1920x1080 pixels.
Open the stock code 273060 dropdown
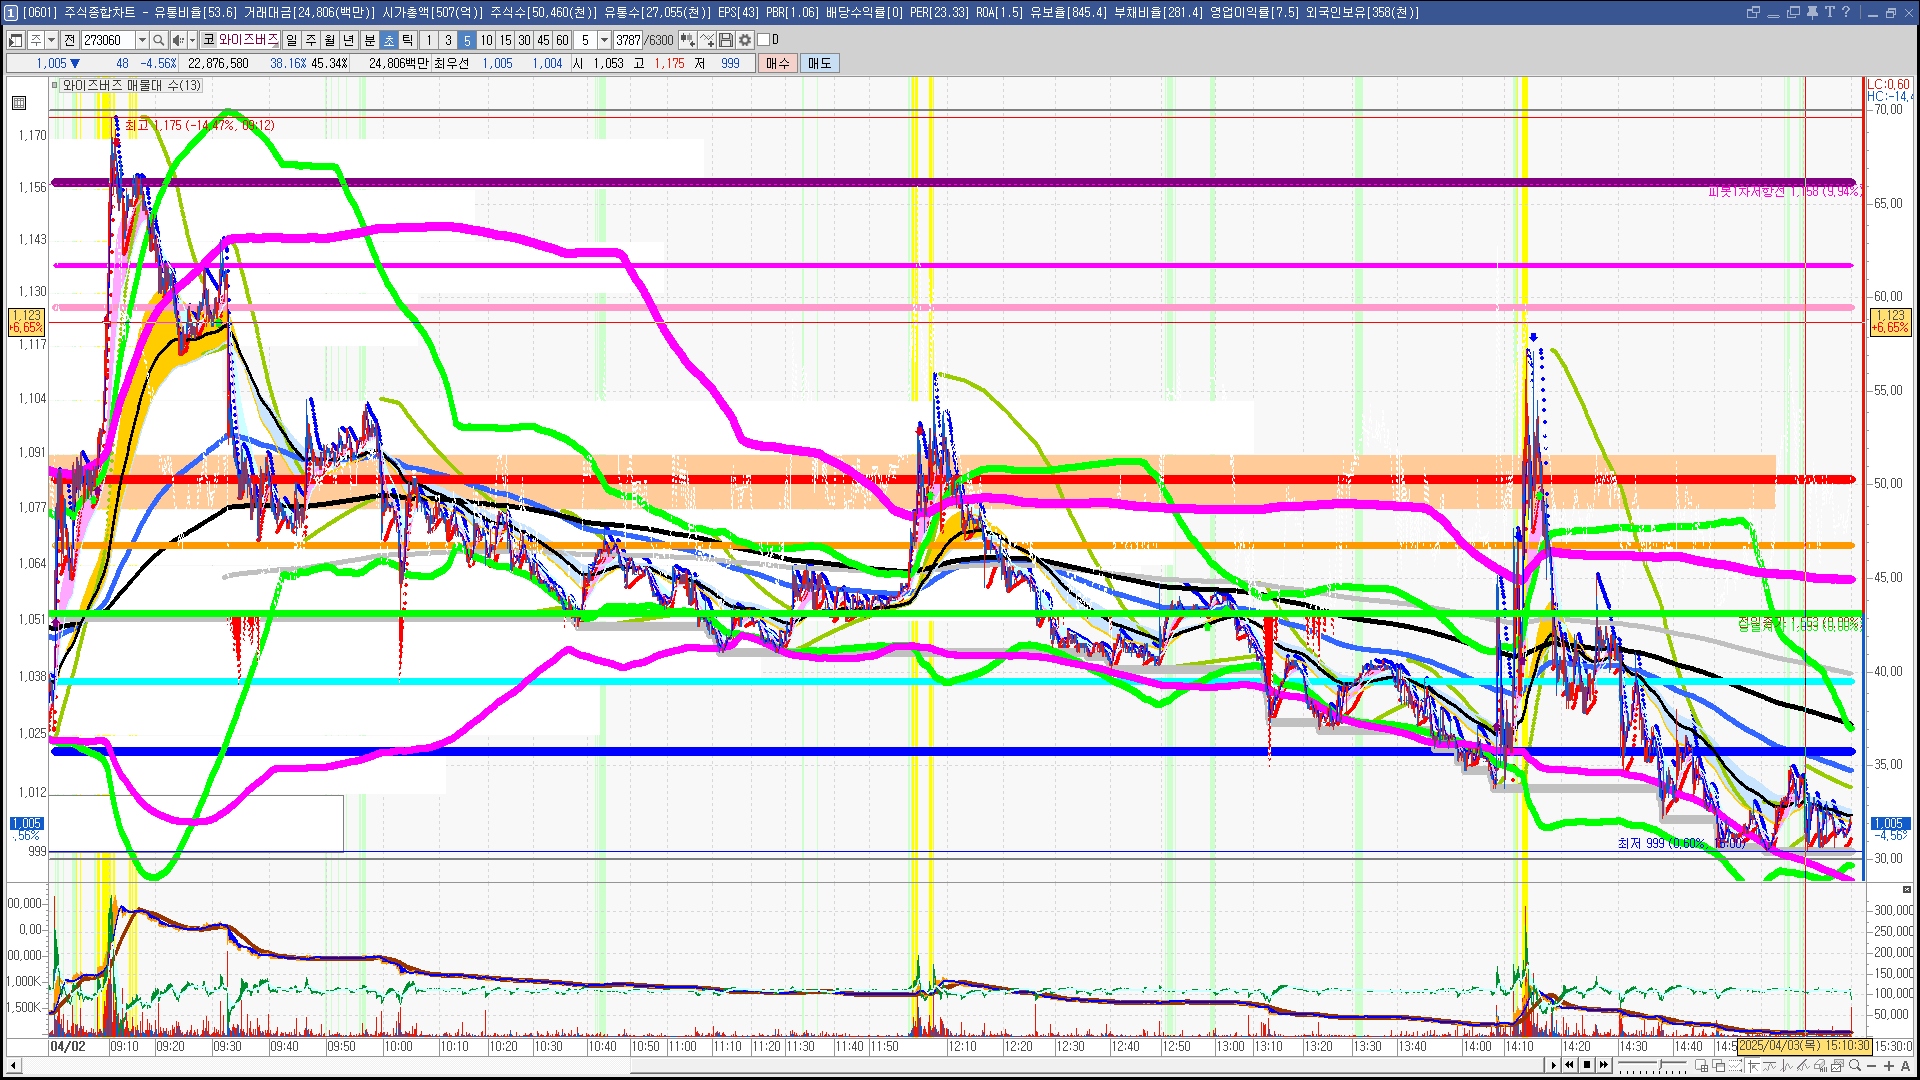tap(142, 40)
